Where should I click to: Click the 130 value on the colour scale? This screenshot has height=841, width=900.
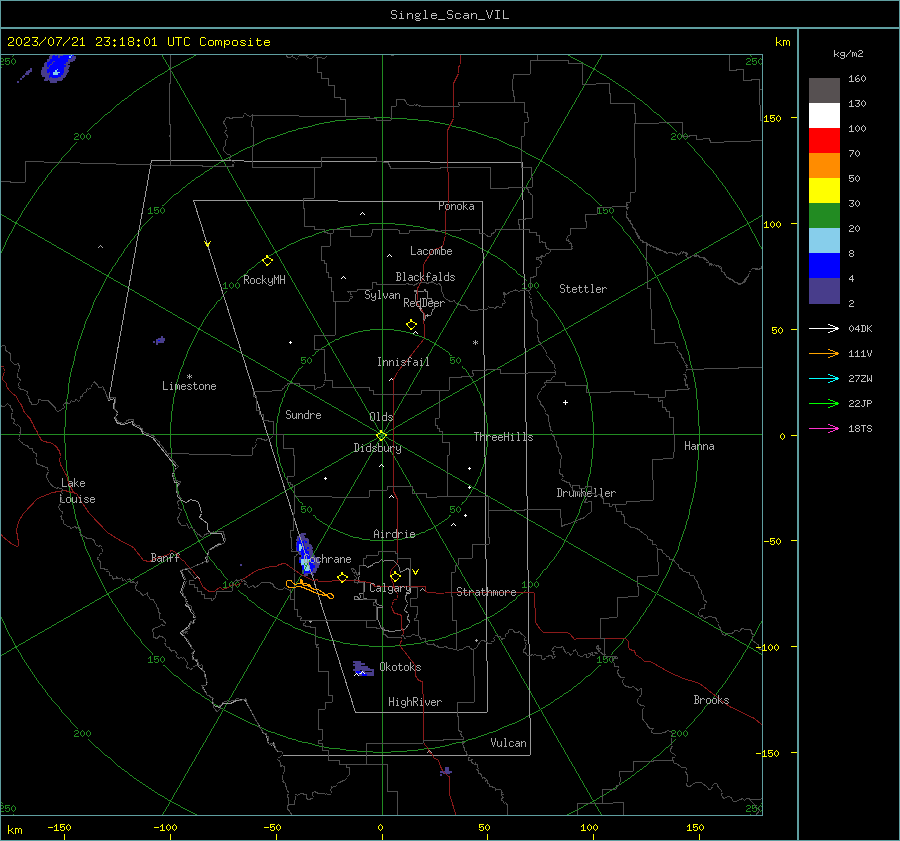[857, 103]
